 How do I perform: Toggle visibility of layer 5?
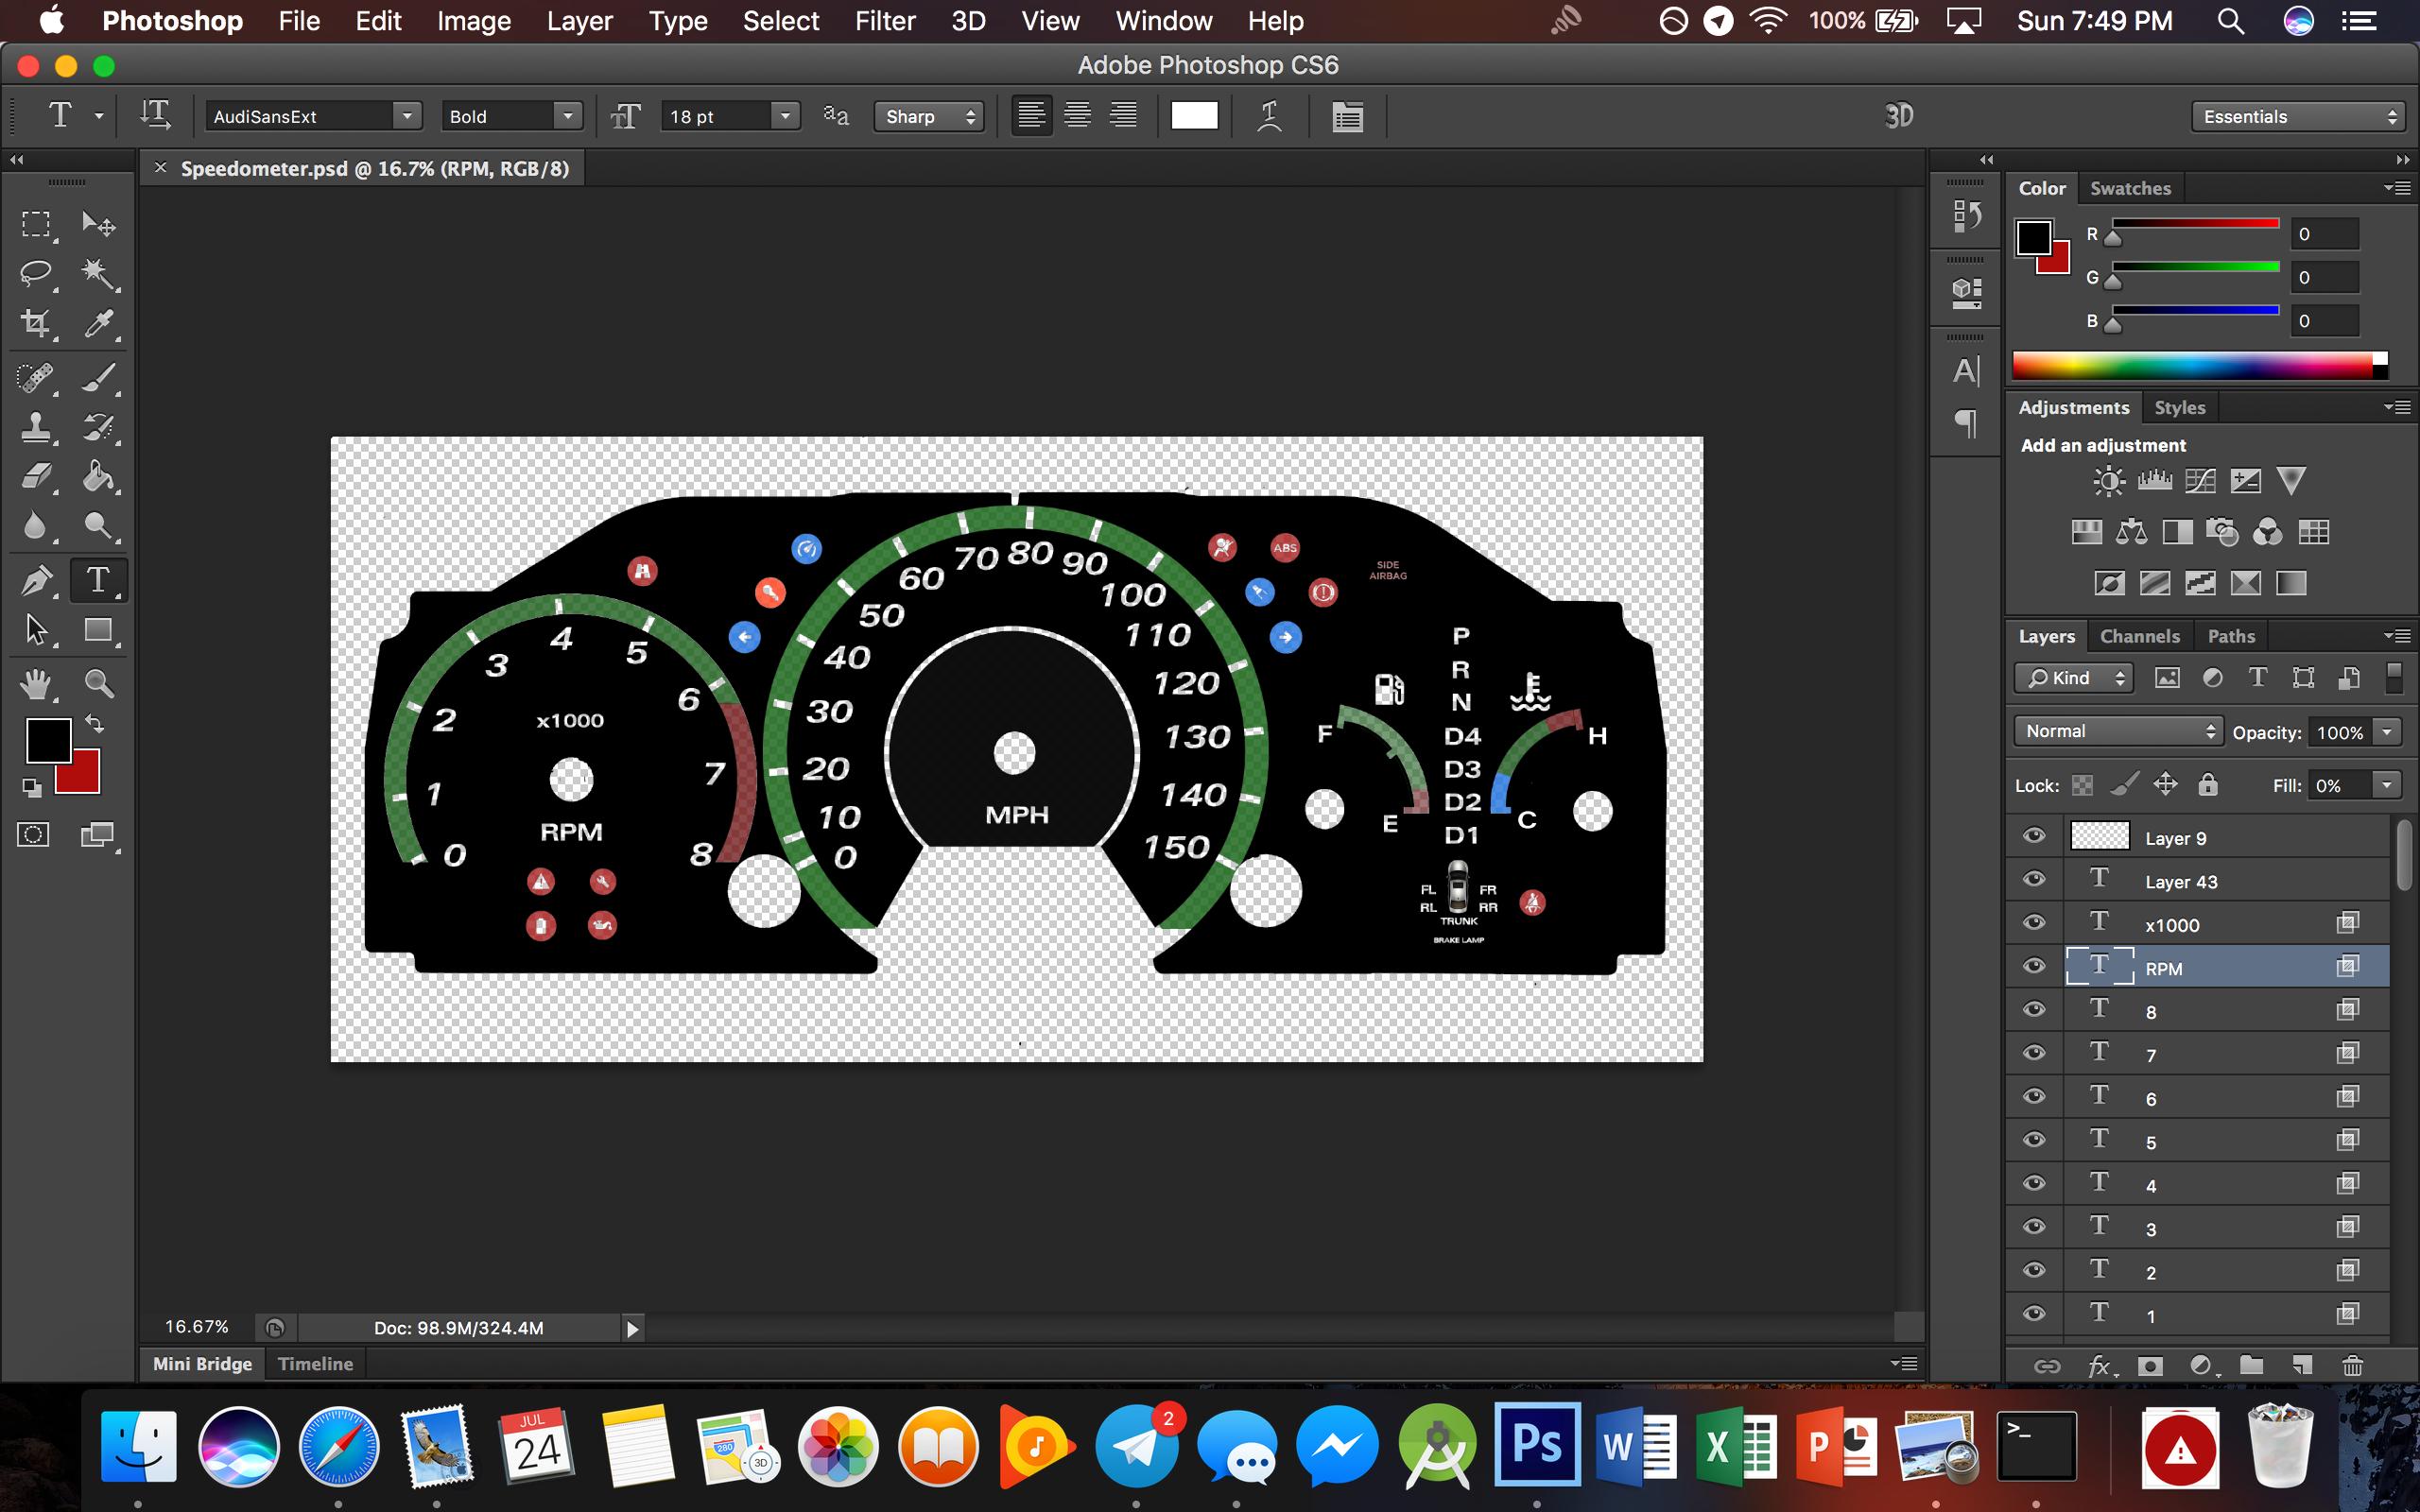click(x=2034, y=1141)
